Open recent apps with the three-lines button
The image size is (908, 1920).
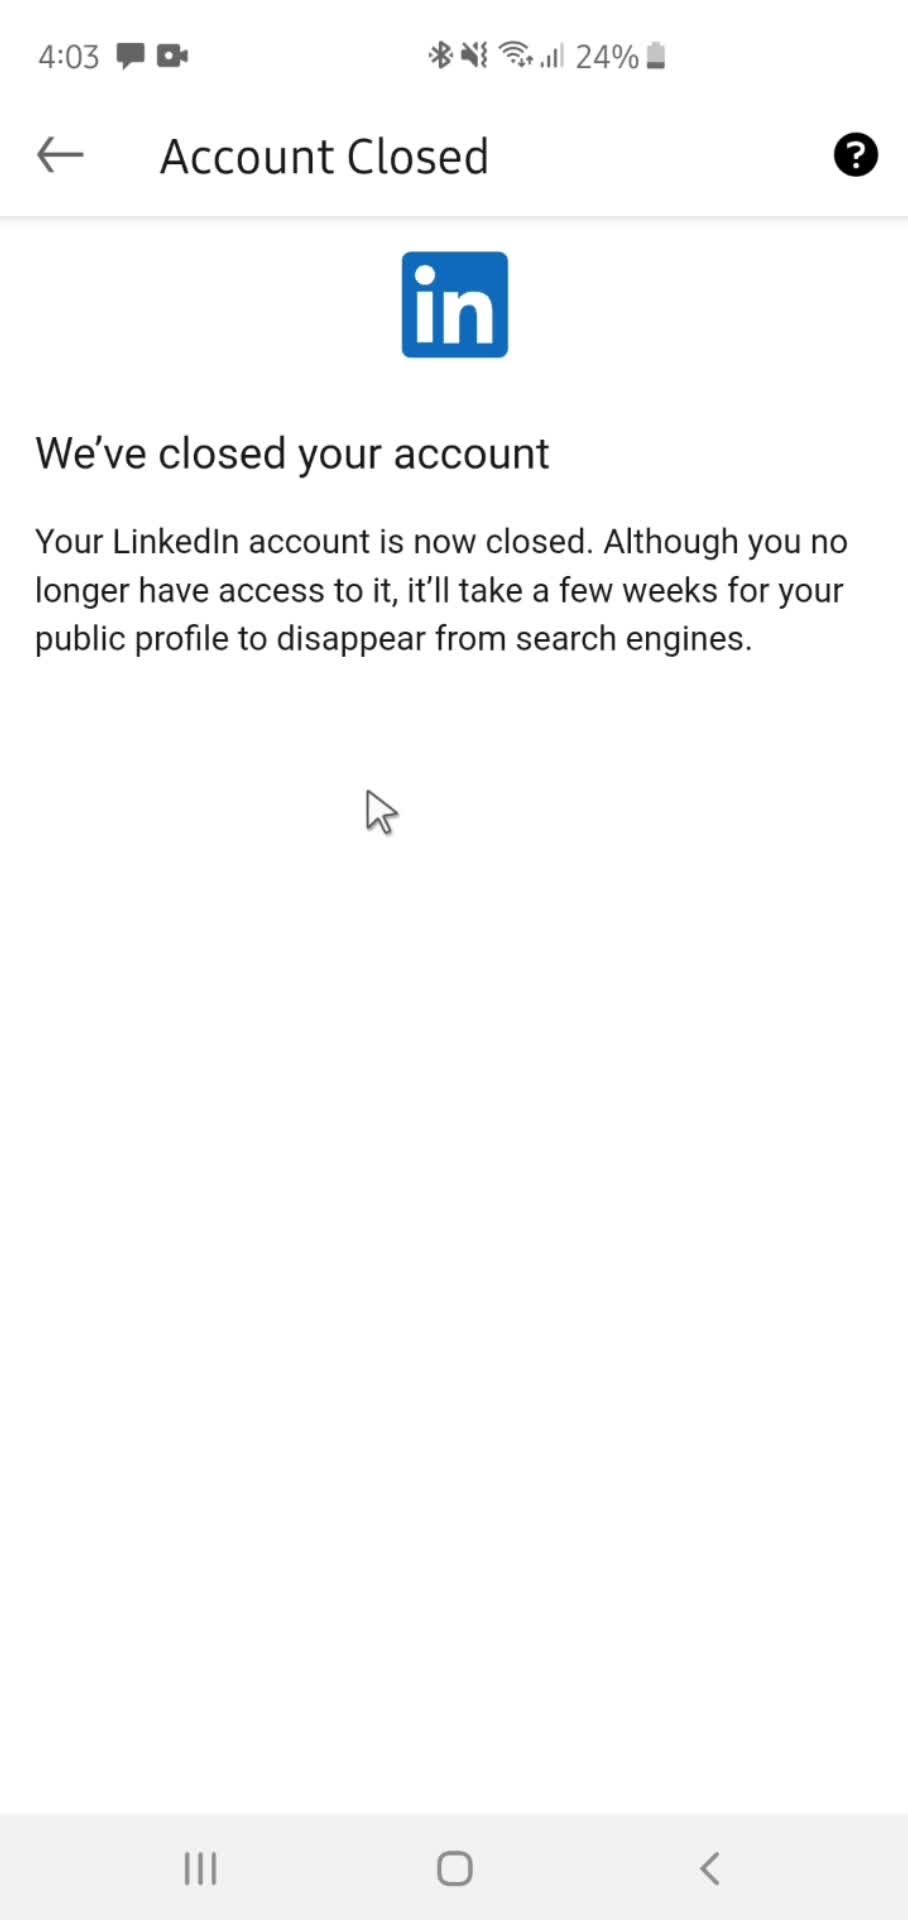pyautogui.click(x=200, y=1868)
